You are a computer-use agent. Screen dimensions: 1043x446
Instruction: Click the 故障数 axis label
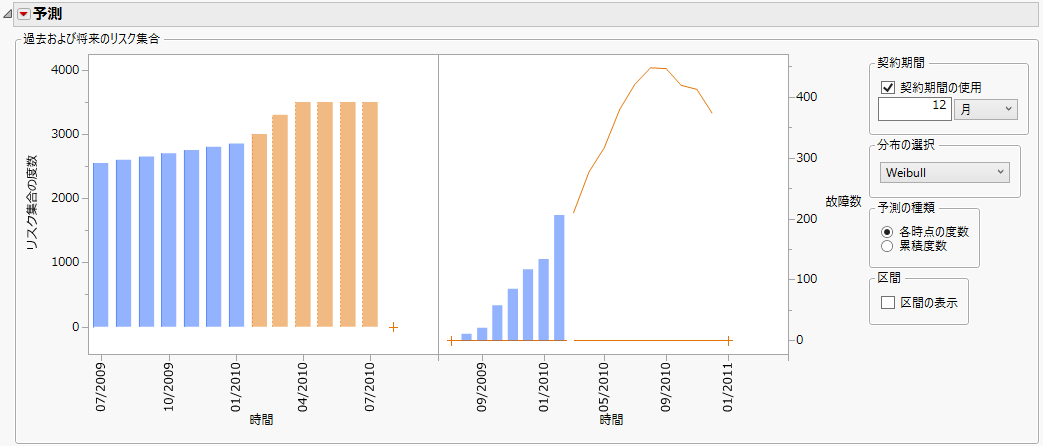844,201
